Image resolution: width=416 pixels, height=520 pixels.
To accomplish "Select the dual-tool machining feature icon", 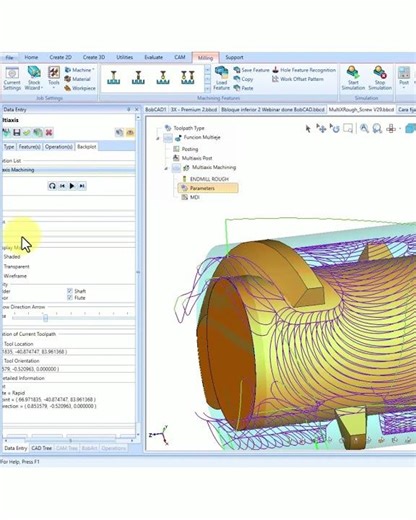I will pos(188,77).
